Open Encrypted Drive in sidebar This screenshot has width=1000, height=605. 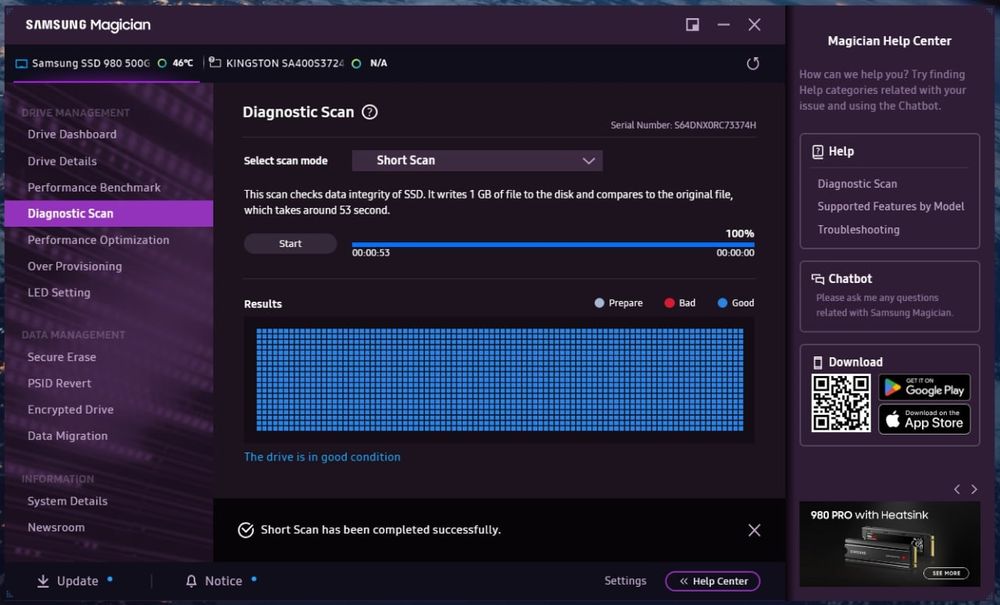click(x=70, y=409)
